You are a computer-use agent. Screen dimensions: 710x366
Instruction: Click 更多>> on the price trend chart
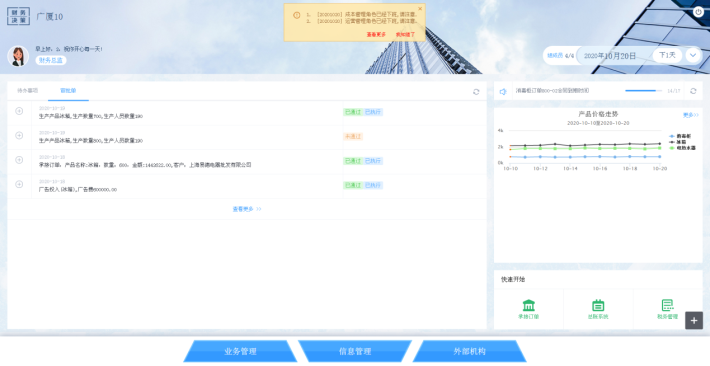point(691,116)
